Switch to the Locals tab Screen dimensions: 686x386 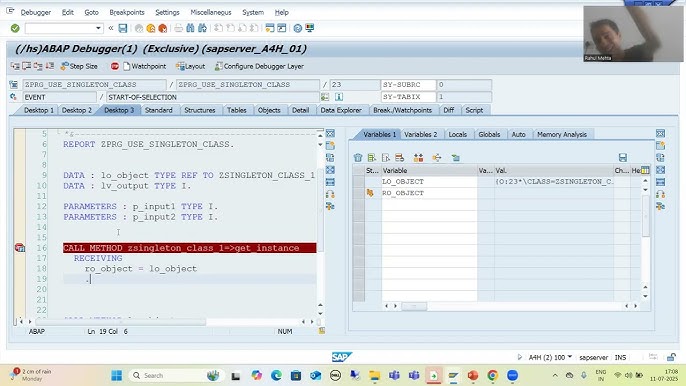pyautogui.click(x=458, y=134)
